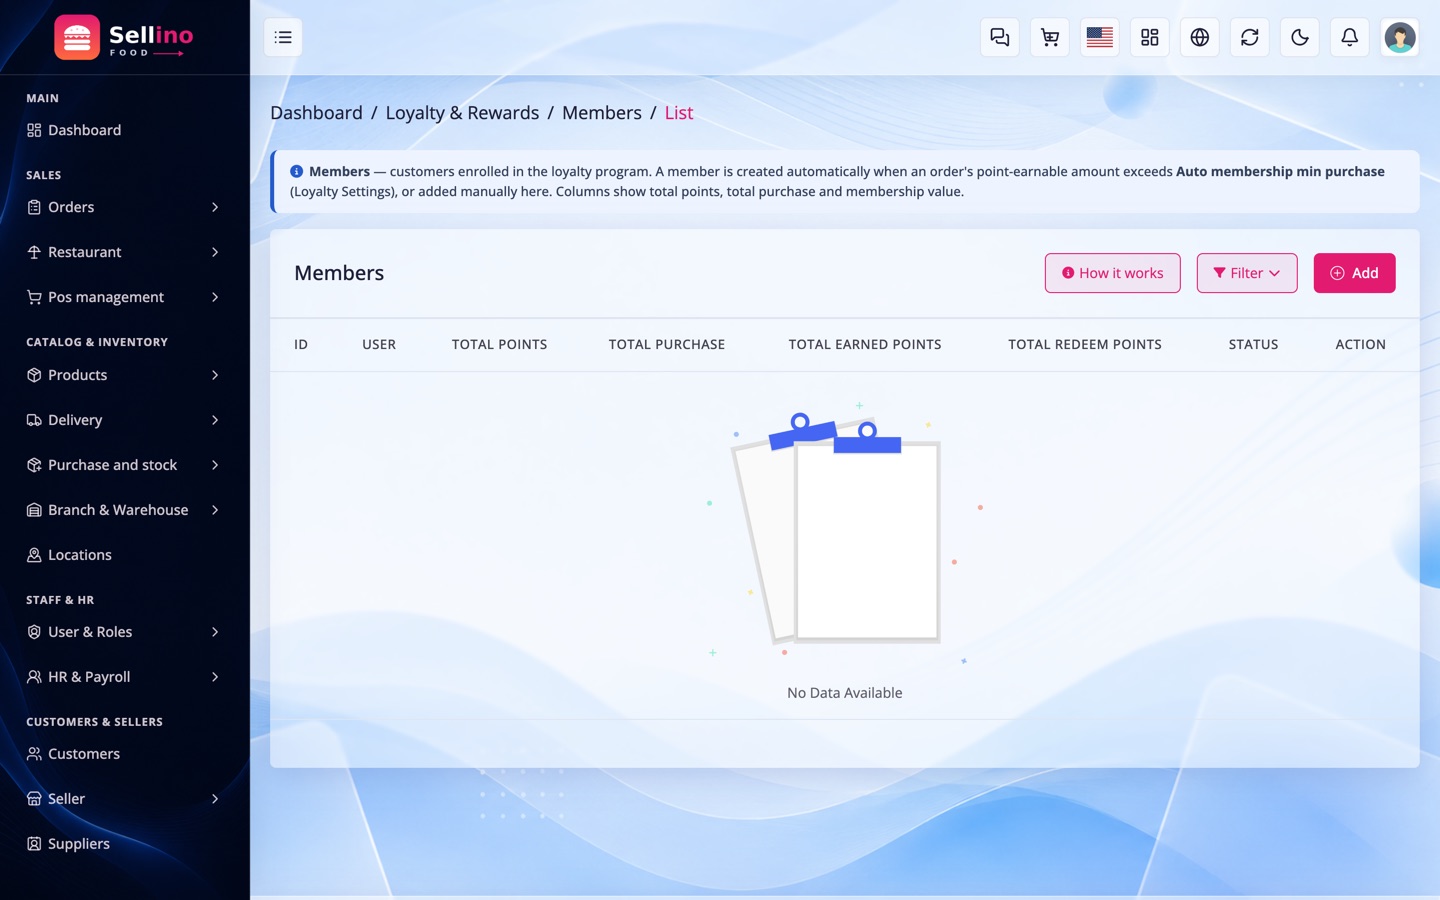Click the Add member button

pyautogui.click(x=1354, y=273)
